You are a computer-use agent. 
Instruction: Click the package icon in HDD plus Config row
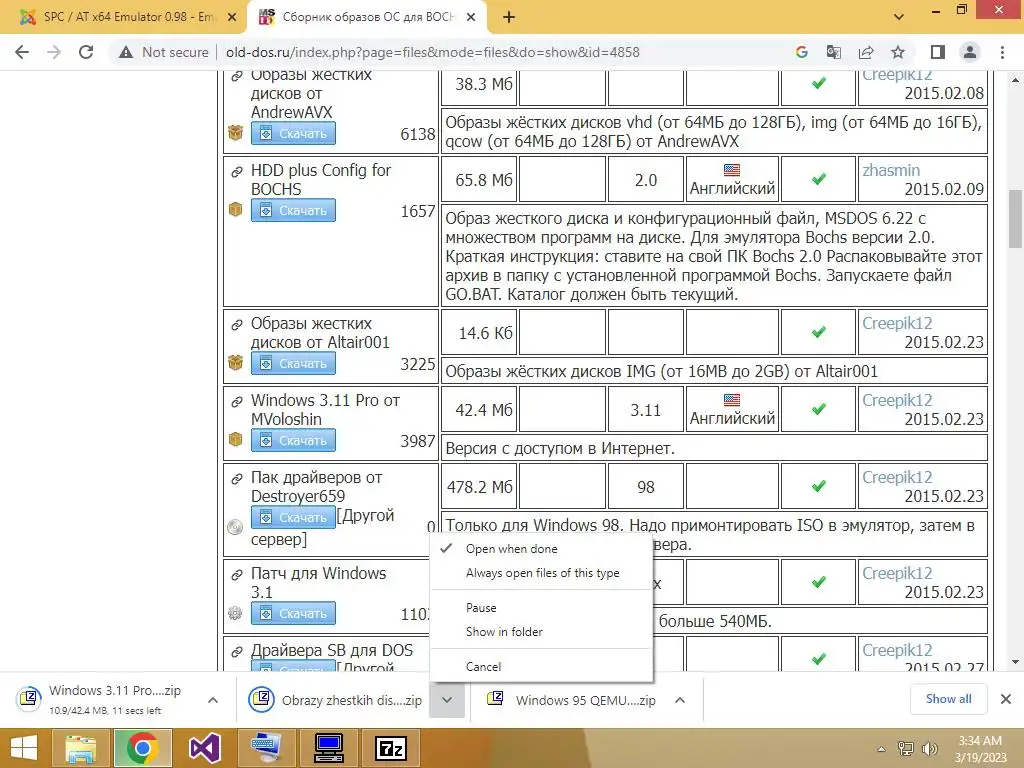(x=235, y=210)
